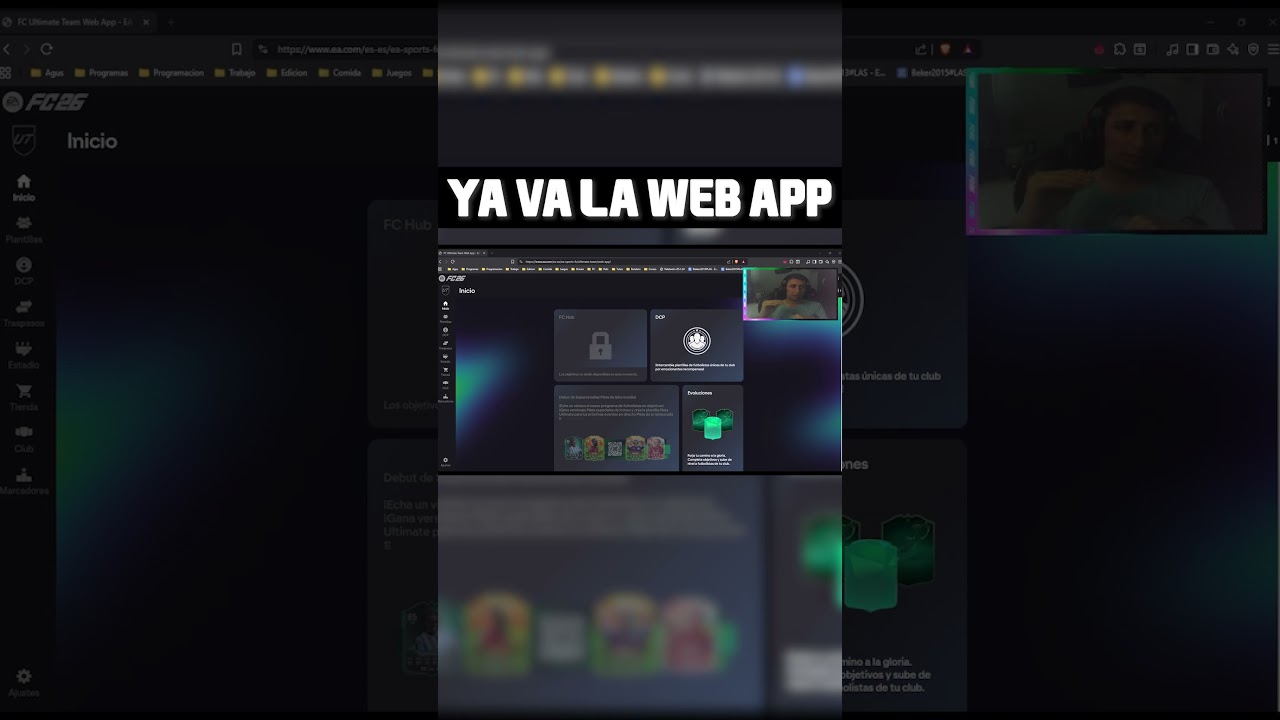This screenshot has width=1280, height=720.
Task: Open a new tab in the large browser
Action: click(x=171, y=22)
